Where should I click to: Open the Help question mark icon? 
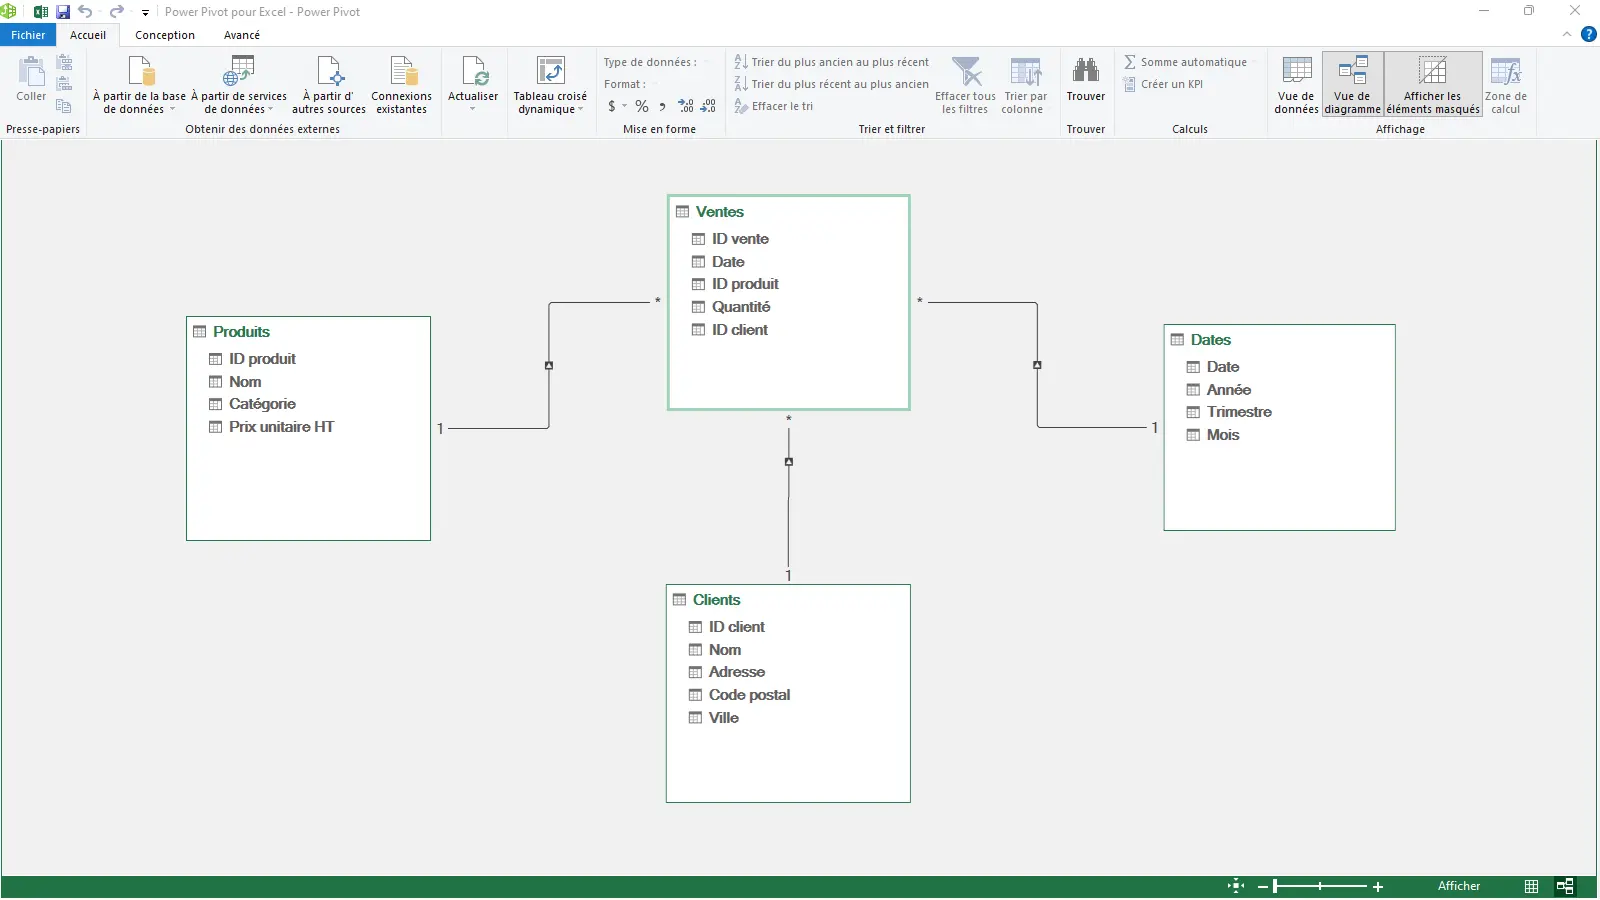1588,34
